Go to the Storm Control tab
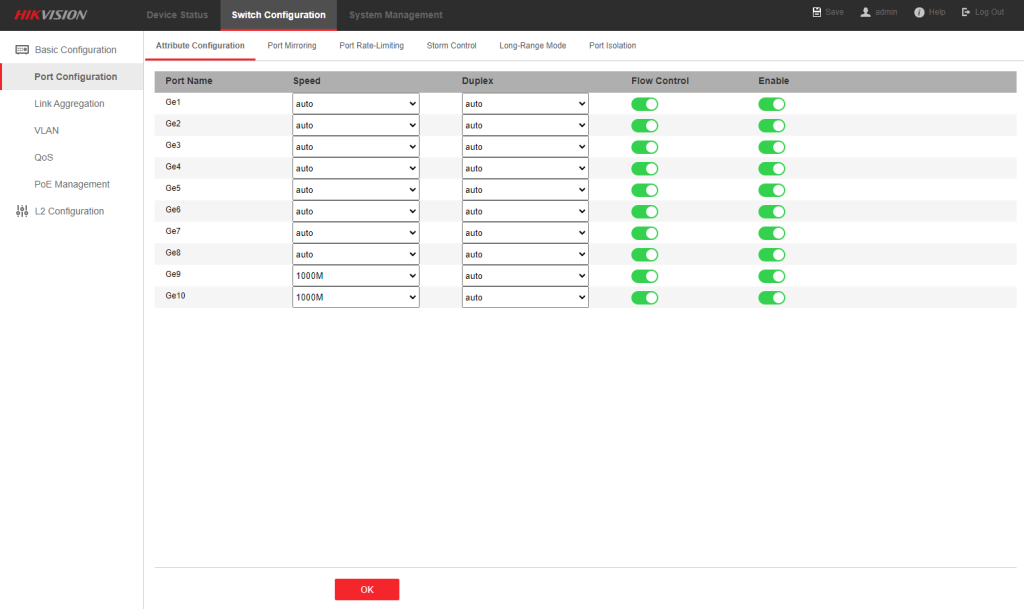Viewport: 1024px width, 609px height. [x=451, y=46]
